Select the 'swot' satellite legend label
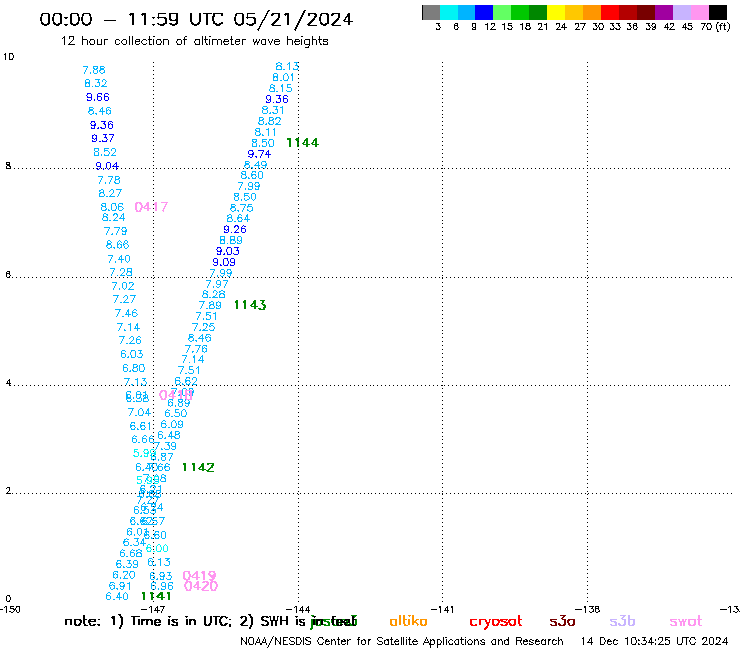The image size is (740, 650). point(686,622)
